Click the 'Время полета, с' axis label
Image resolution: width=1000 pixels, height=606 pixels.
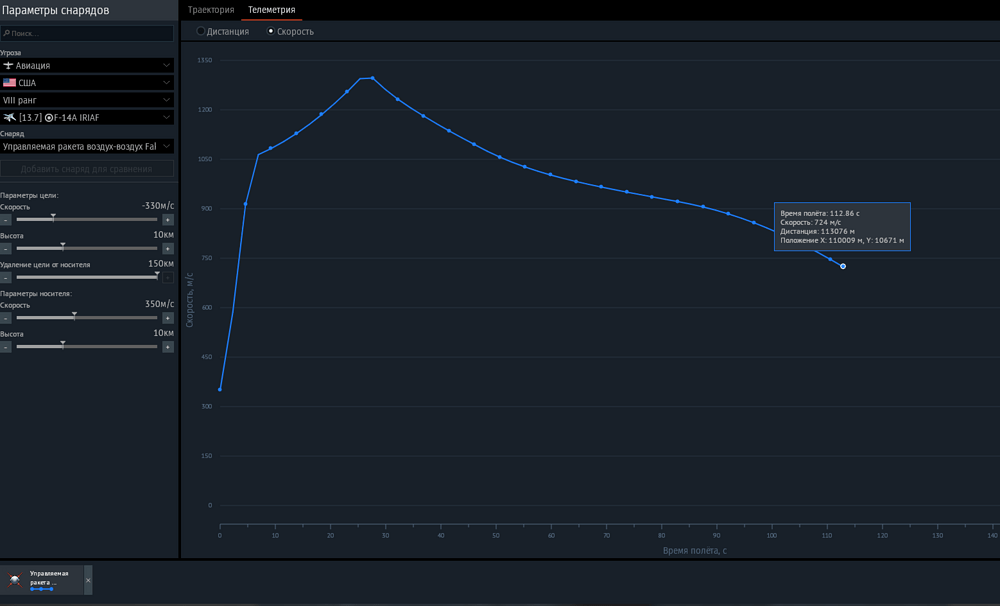point(695,551)
